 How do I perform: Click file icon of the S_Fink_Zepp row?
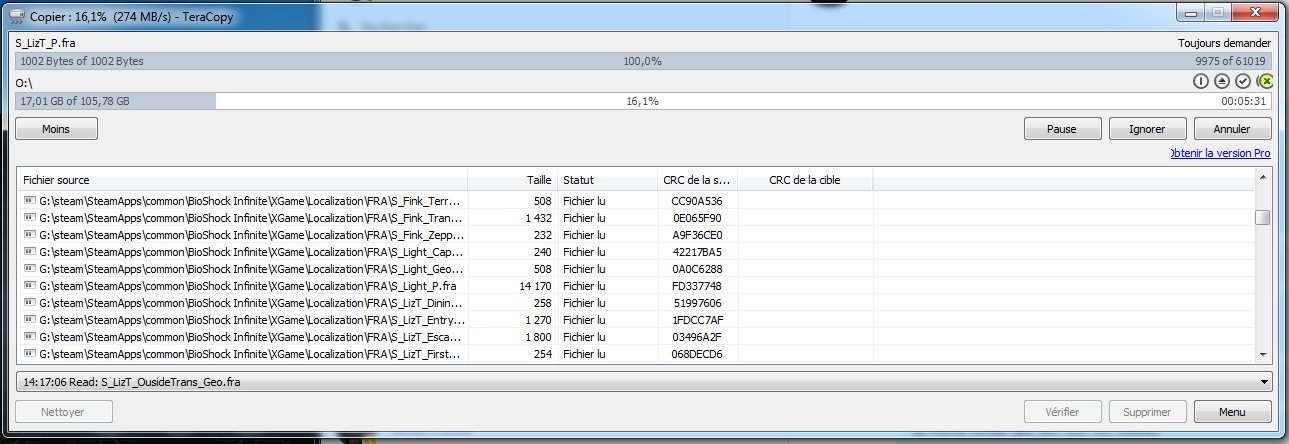29,235
